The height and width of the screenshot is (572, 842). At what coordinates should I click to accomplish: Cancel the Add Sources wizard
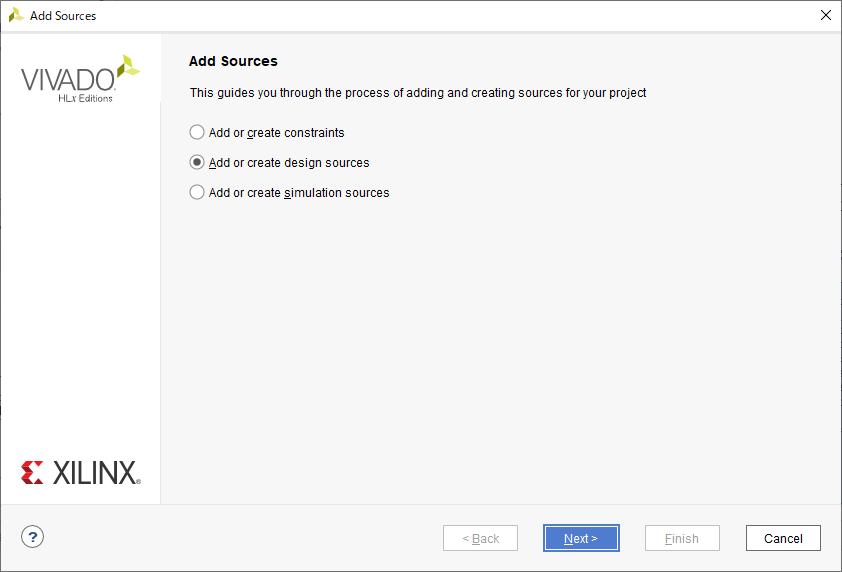pyautogui.click(x=783, y=538)
